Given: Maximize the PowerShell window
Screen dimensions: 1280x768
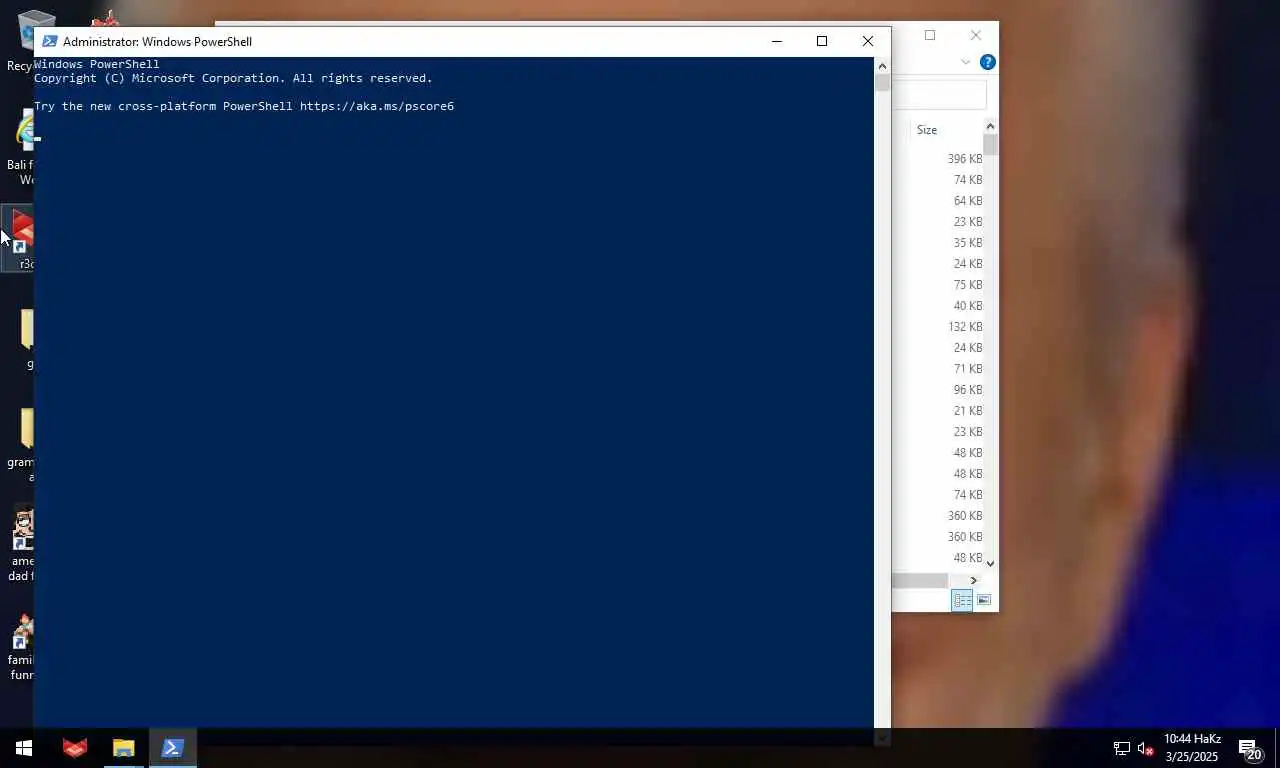Looking at the screenshot, I should click(x=822, y=41).
